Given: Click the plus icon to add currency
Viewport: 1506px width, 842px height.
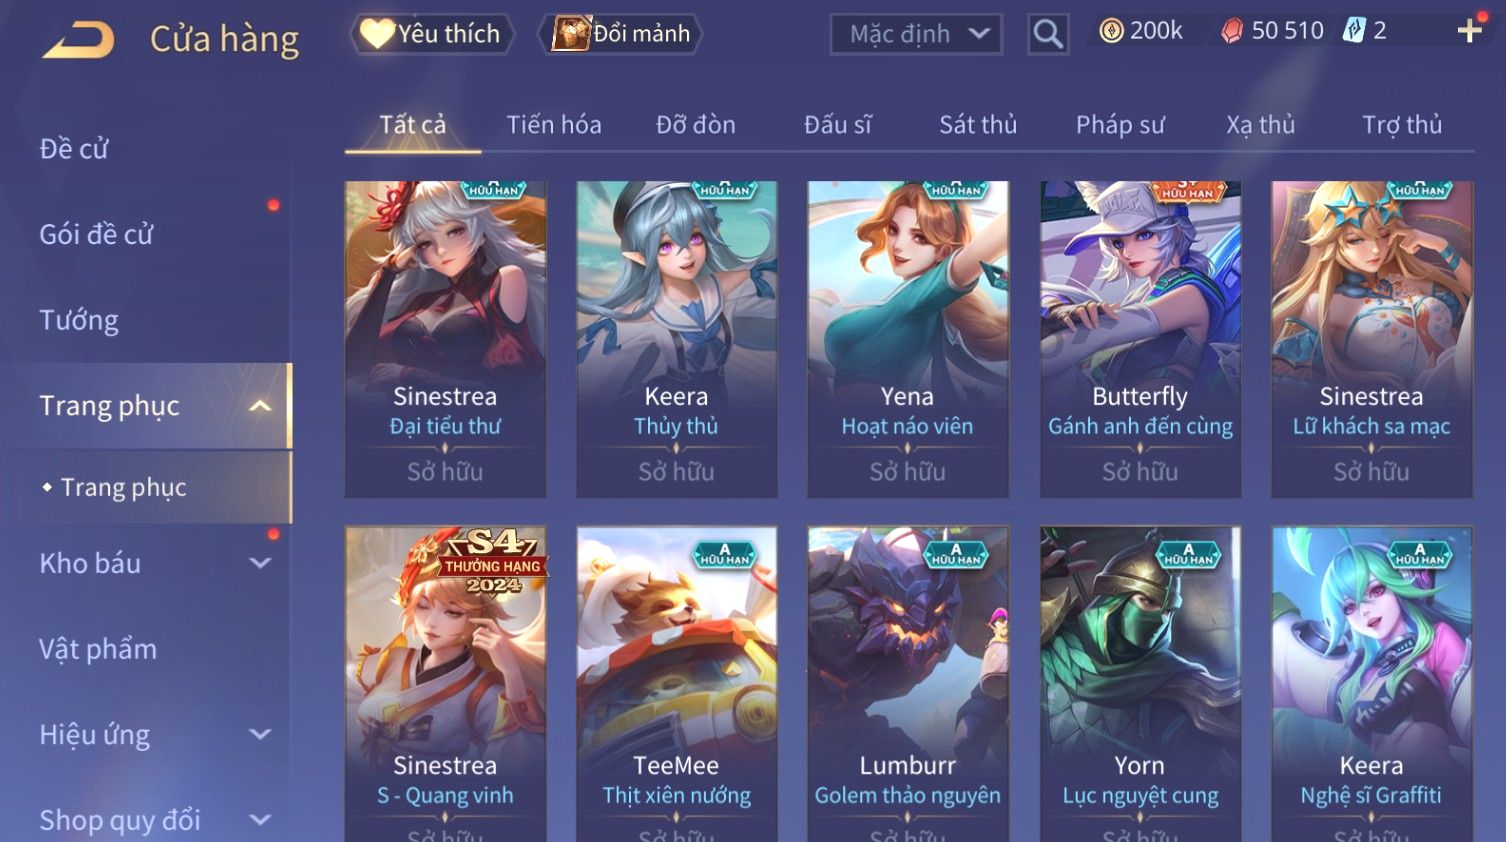Looking at the screenshot, I should tap(1469, 31).
